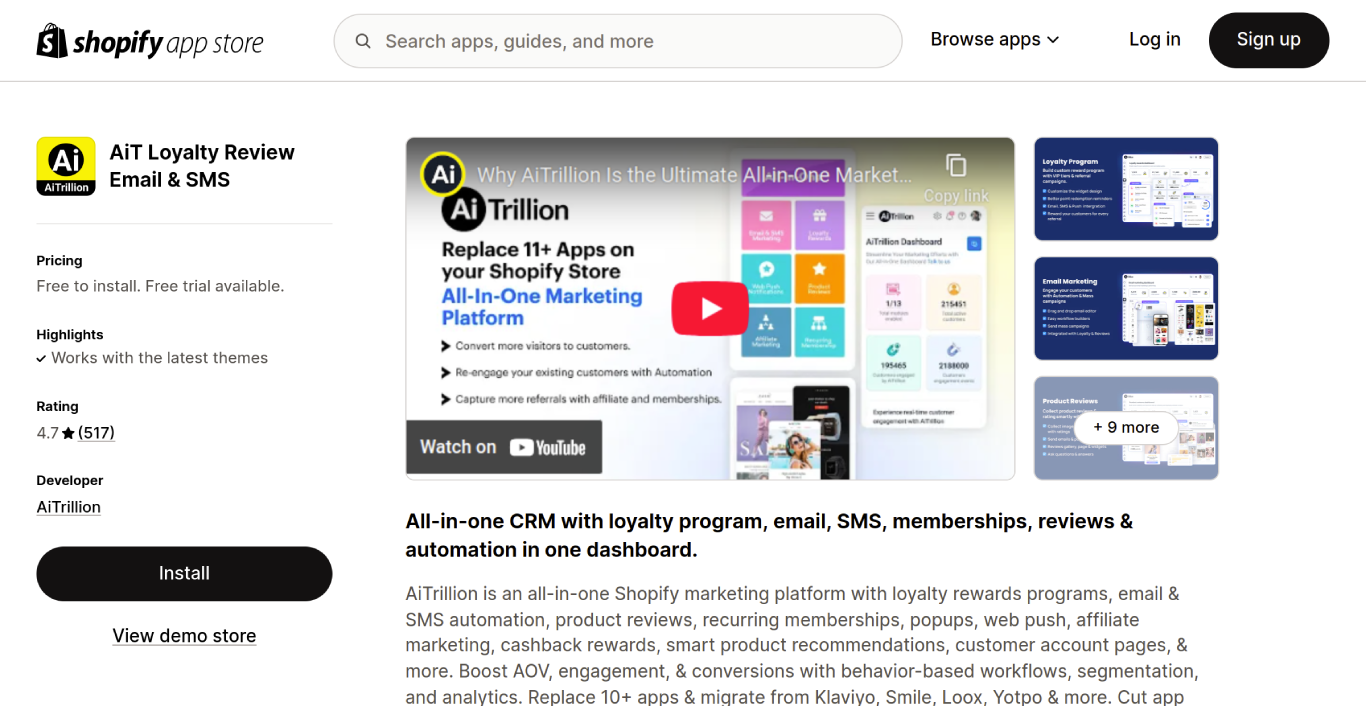Focus the Search apps, guides, and more field
This screenshot has width=1366, height=706.
(618, 41)
